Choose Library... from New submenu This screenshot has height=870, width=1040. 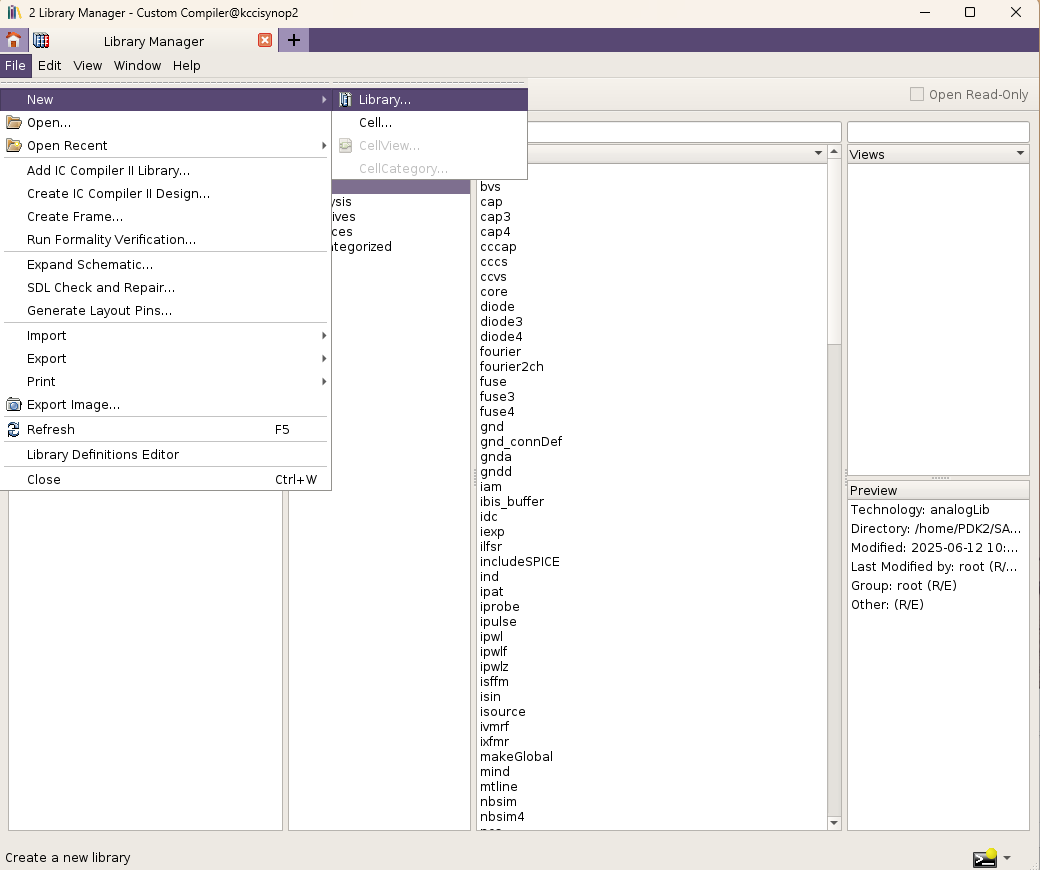coord(430,99)
